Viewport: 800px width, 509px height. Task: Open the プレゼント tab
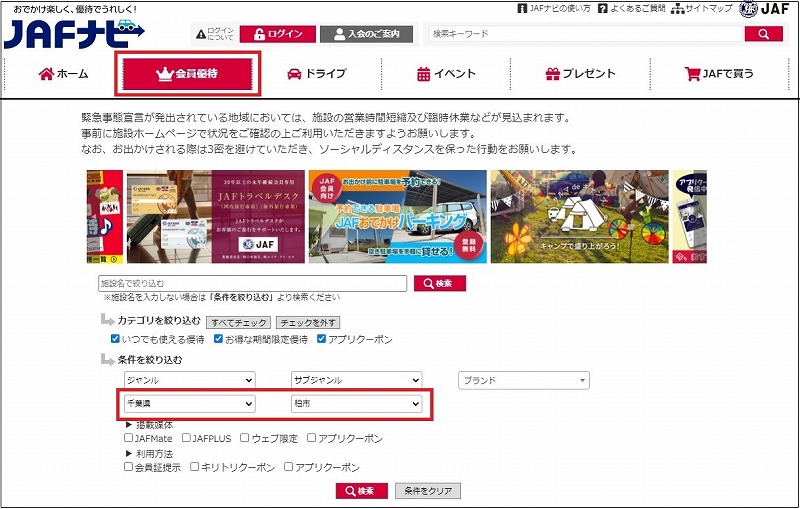(x=580, y=73)
